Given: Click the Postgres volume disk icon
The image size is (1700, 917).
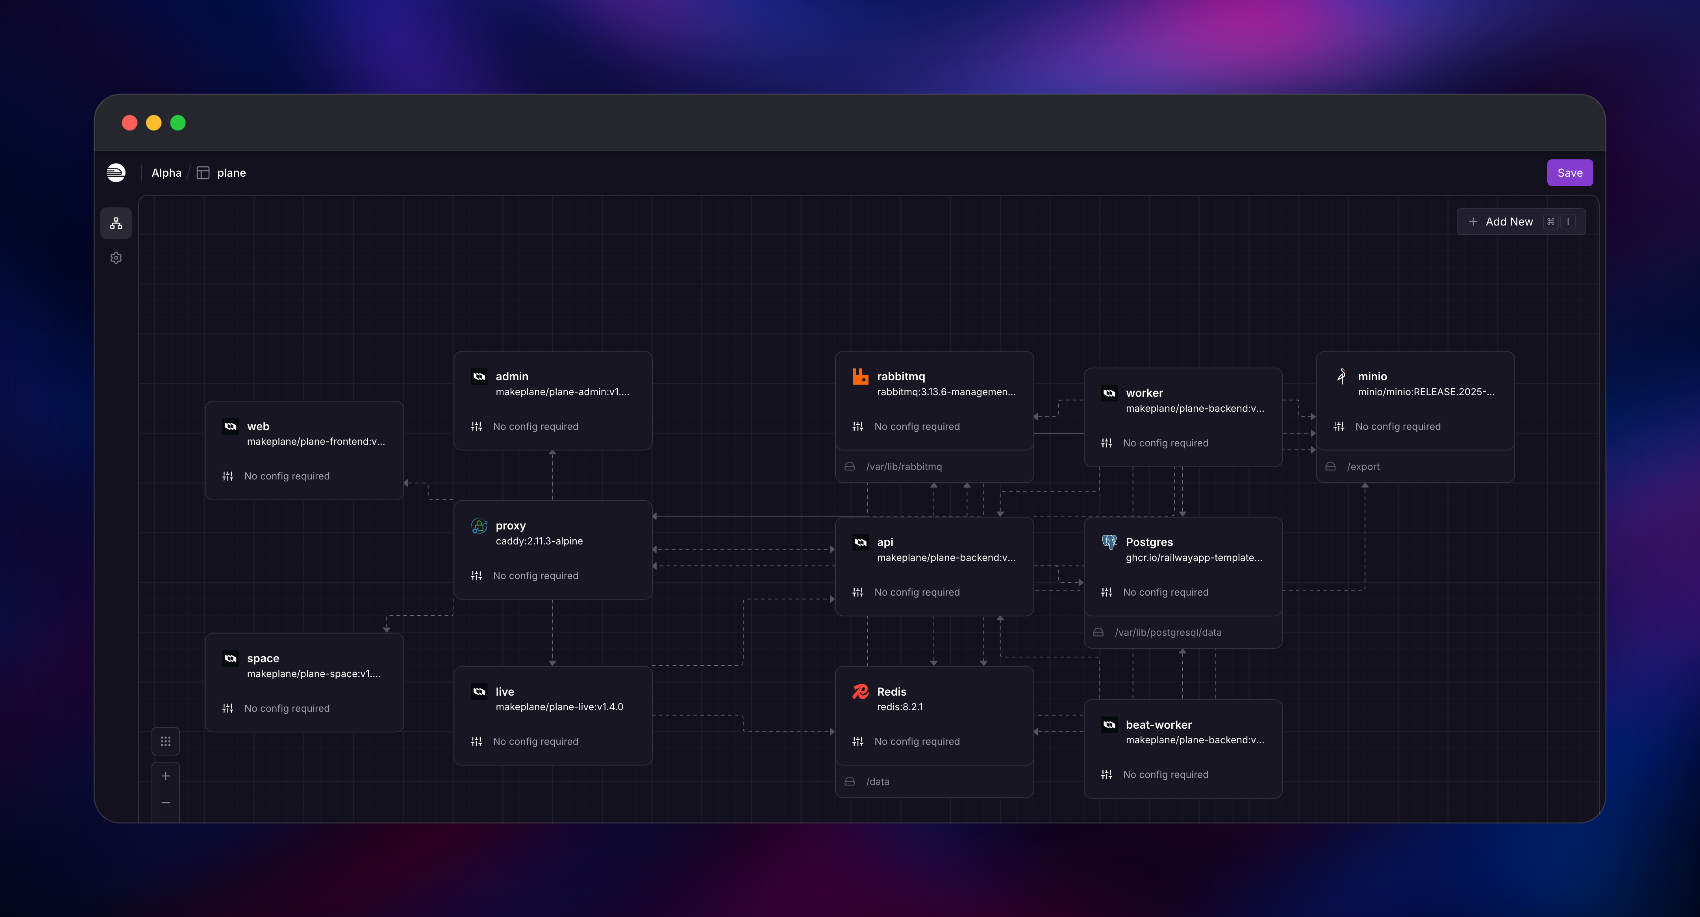Looking at the screenshot, I should (x=1098, y=633).
